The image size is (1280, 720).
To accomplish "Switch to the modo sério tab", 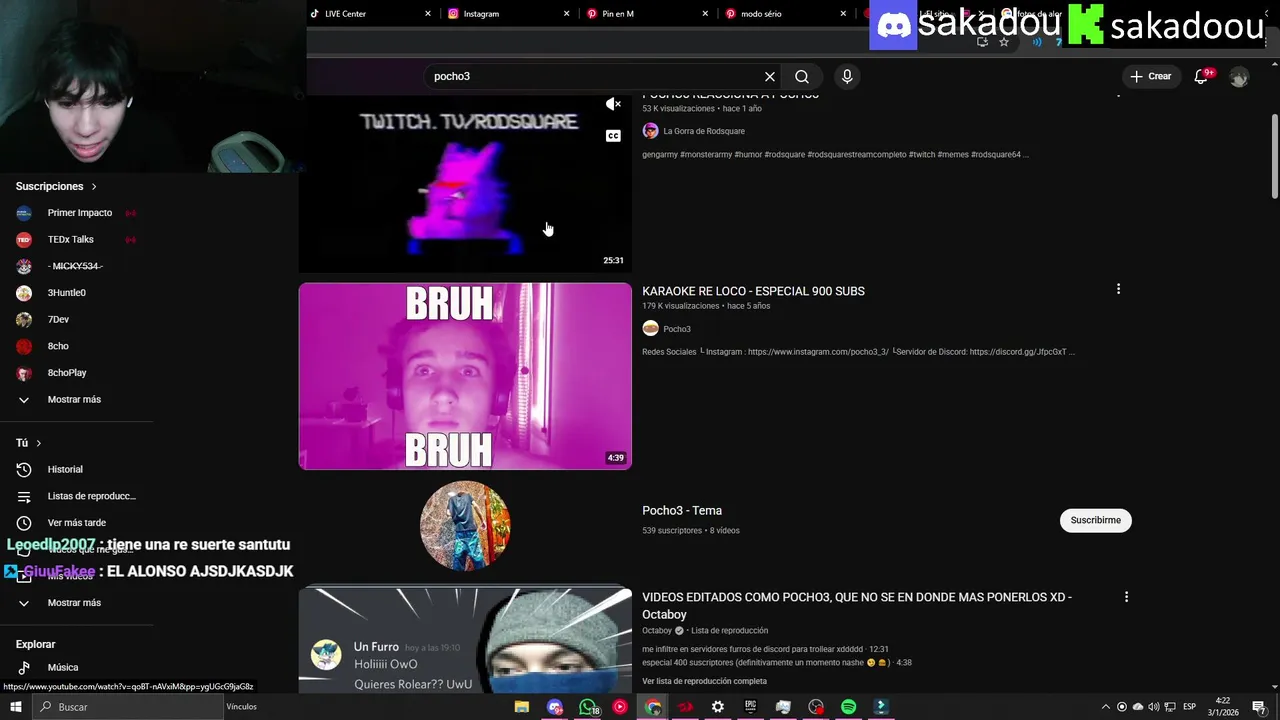I will tap(761, 14).
